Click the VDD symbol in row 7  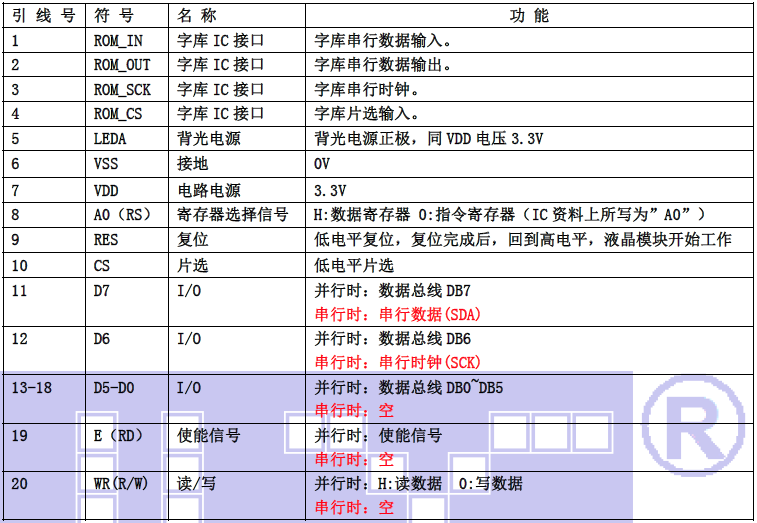click(106, 190)
